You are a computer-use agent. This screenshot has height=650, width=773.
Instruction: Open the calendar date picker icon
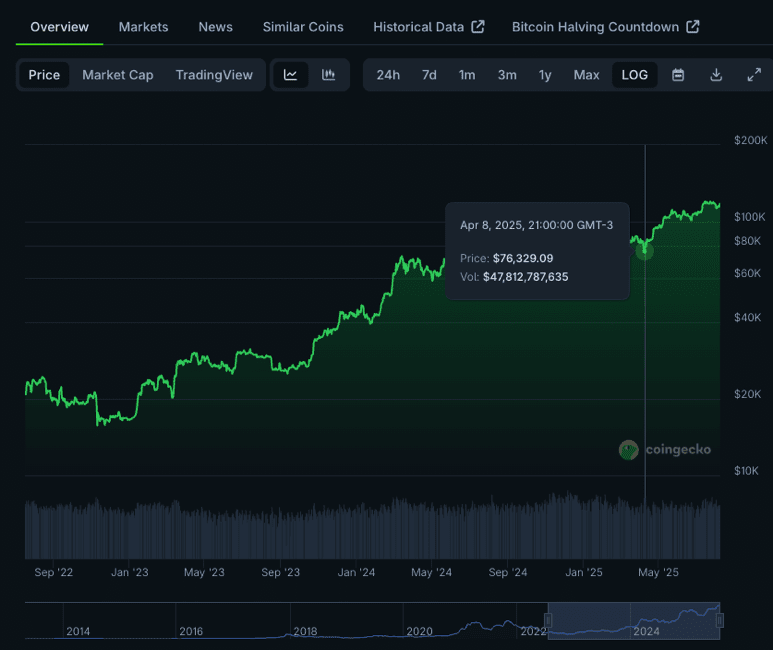(x=678, y=75)
